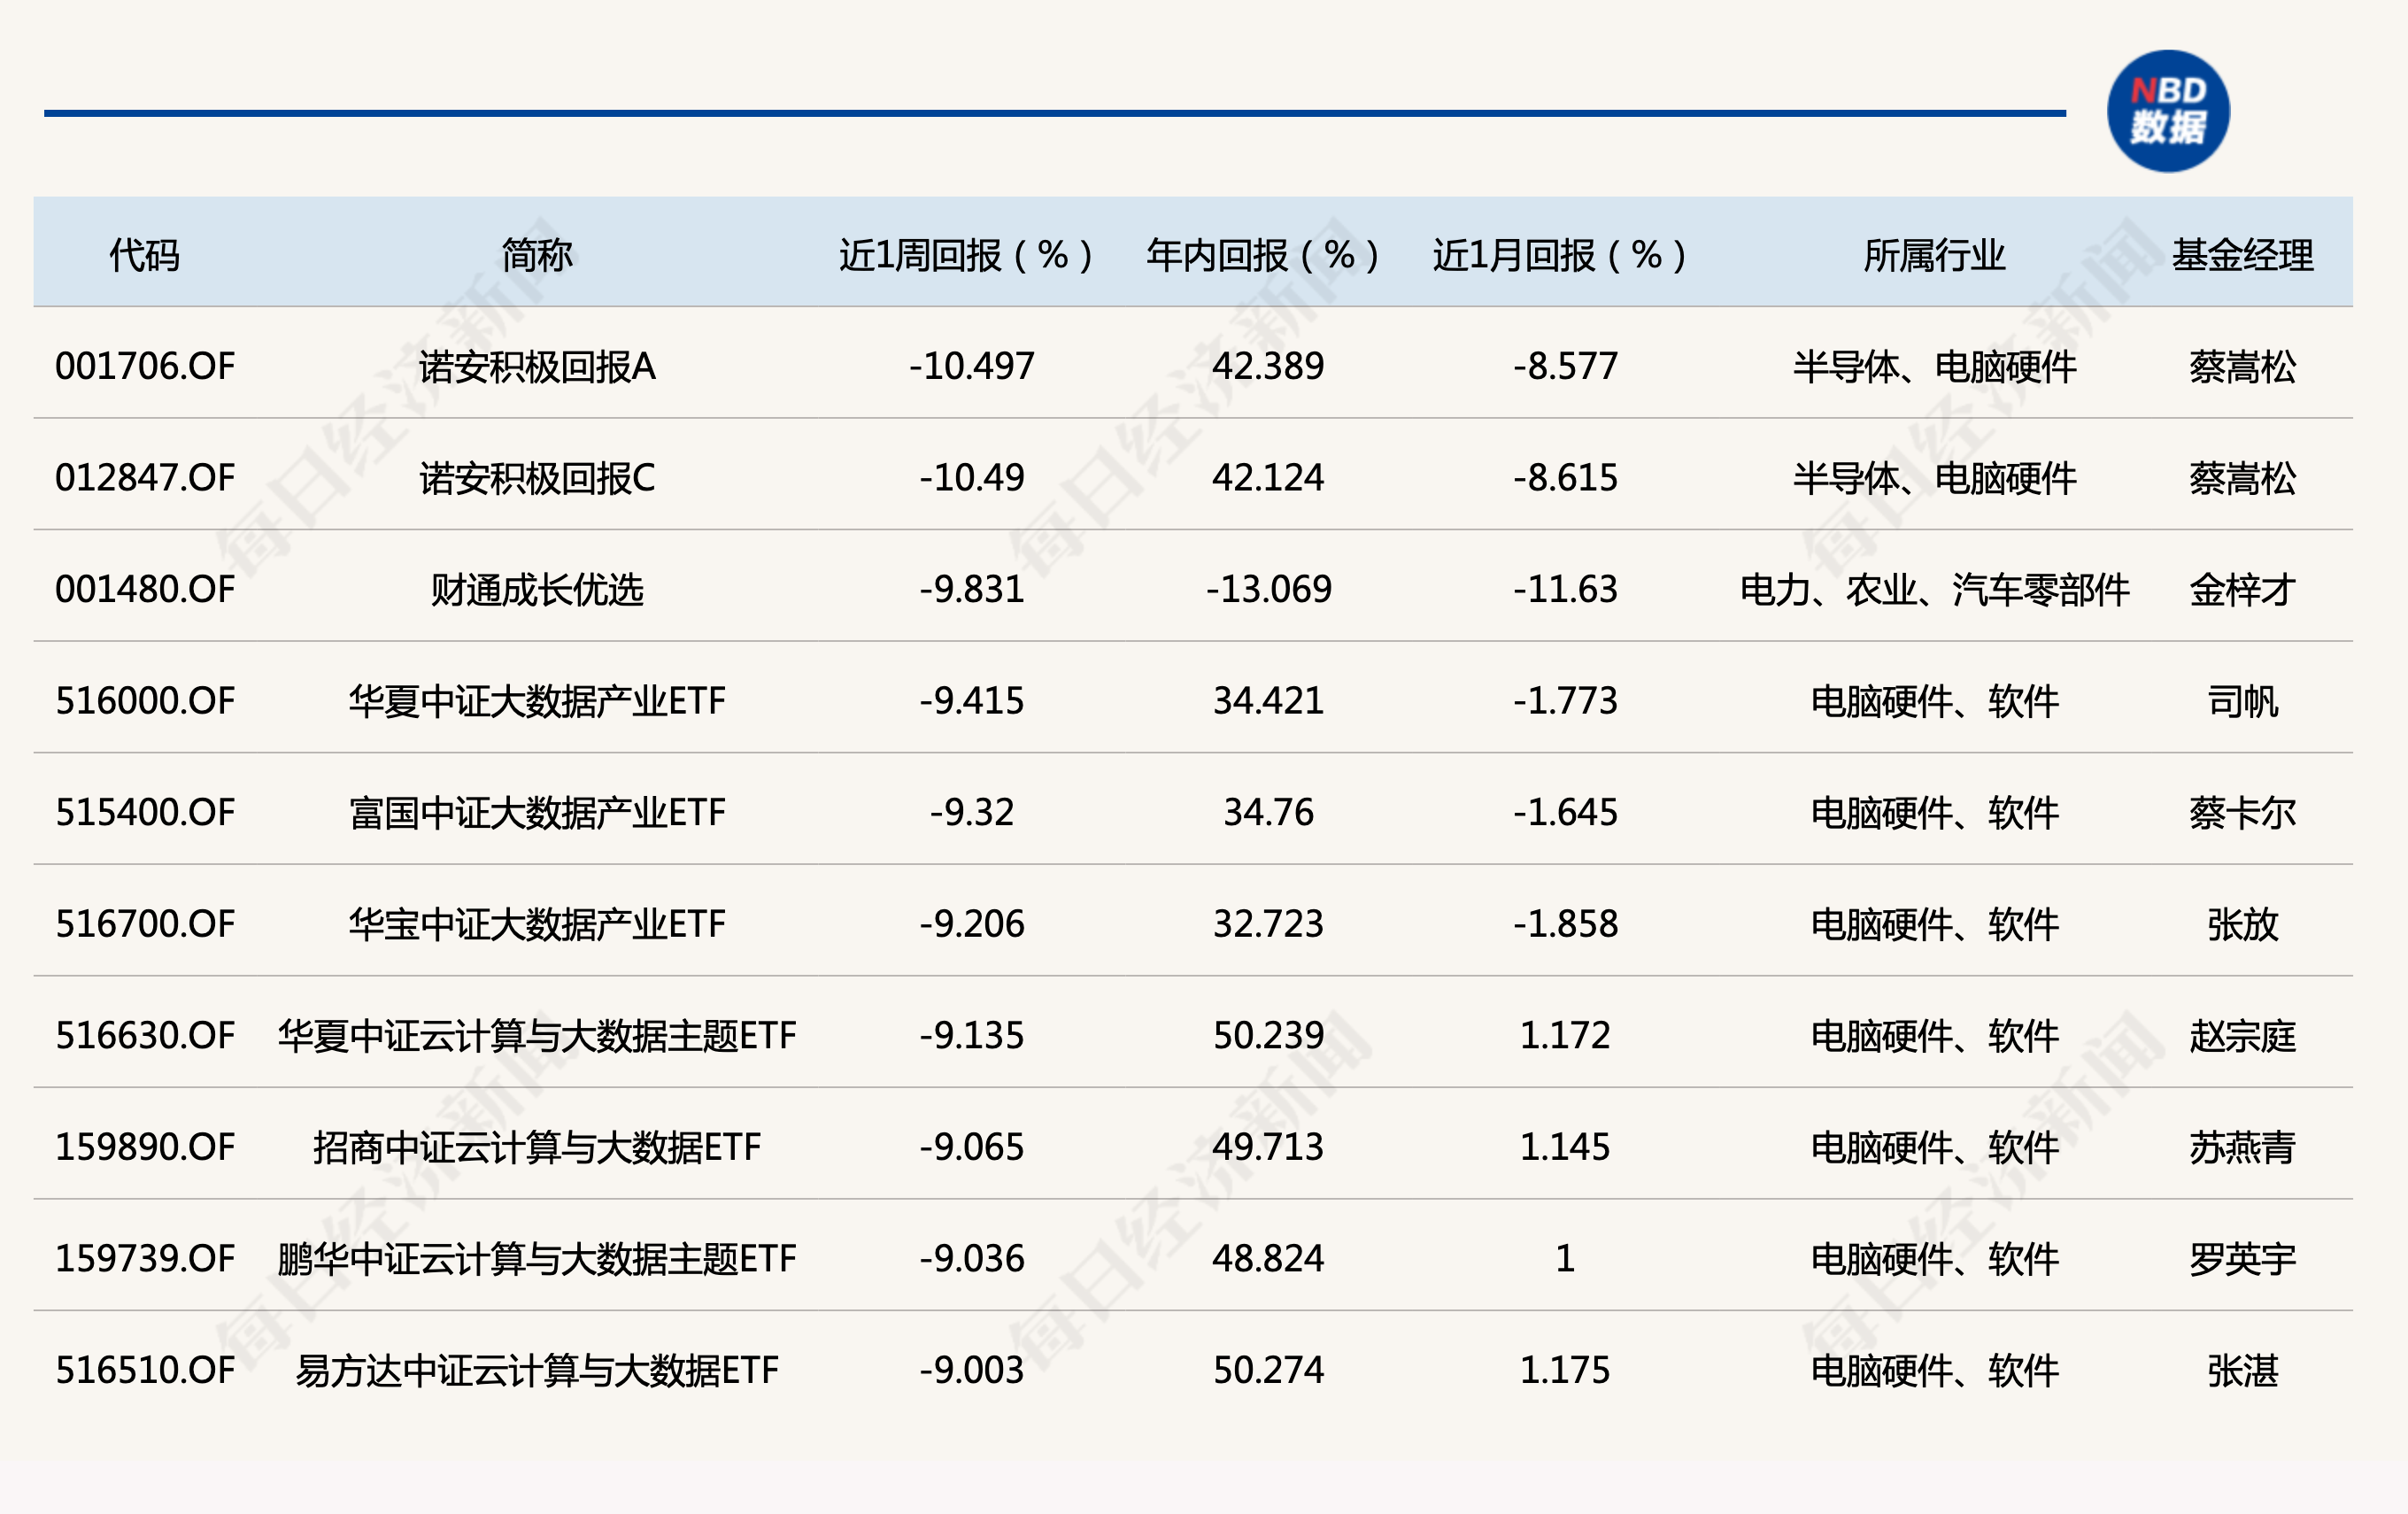Select fund code 001480.OF

click(x=145, y=589)
